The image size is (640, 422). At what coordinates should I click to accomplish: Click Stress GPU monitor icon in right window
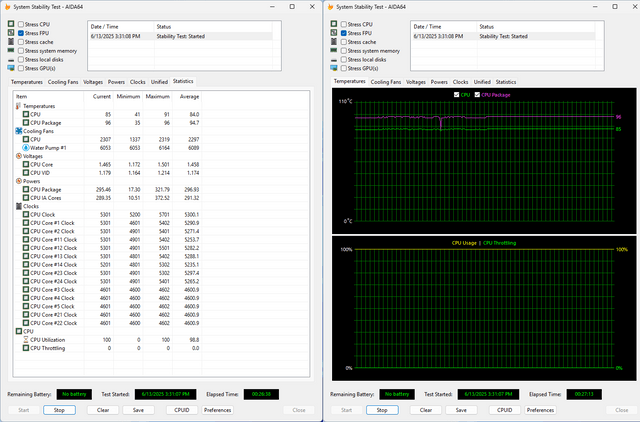(334, 68)
